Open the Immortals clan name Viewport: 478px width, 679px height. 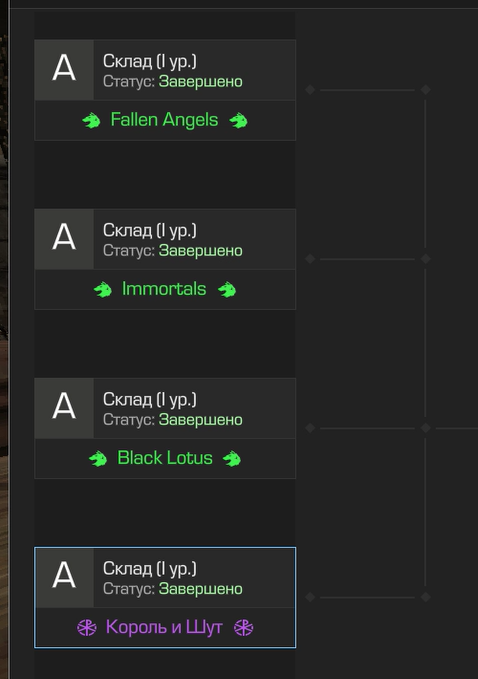pos(164,289)
